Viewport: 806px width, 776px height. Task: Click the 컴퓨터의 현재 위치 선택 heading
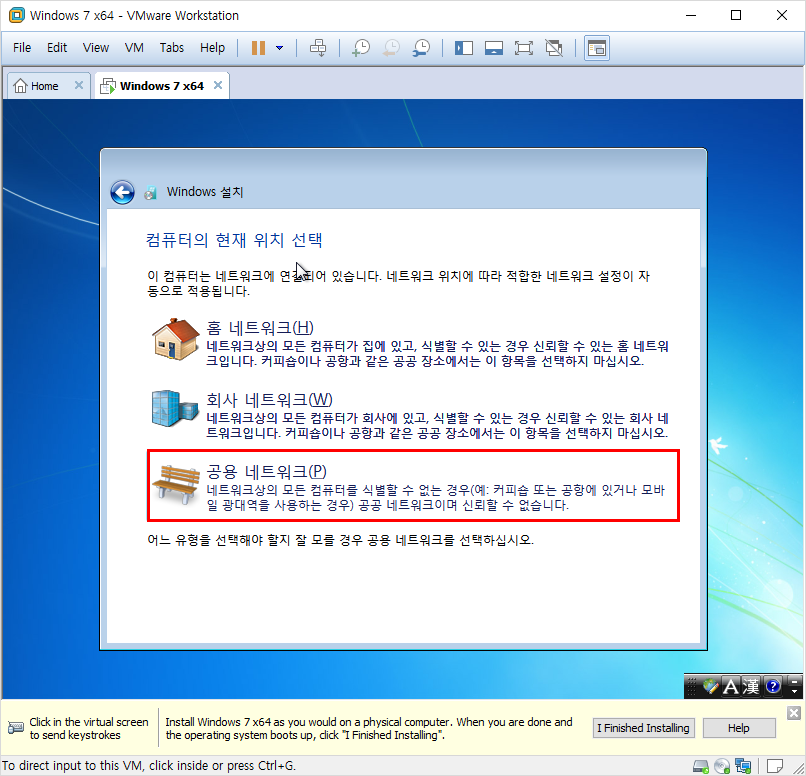[234, 240]
